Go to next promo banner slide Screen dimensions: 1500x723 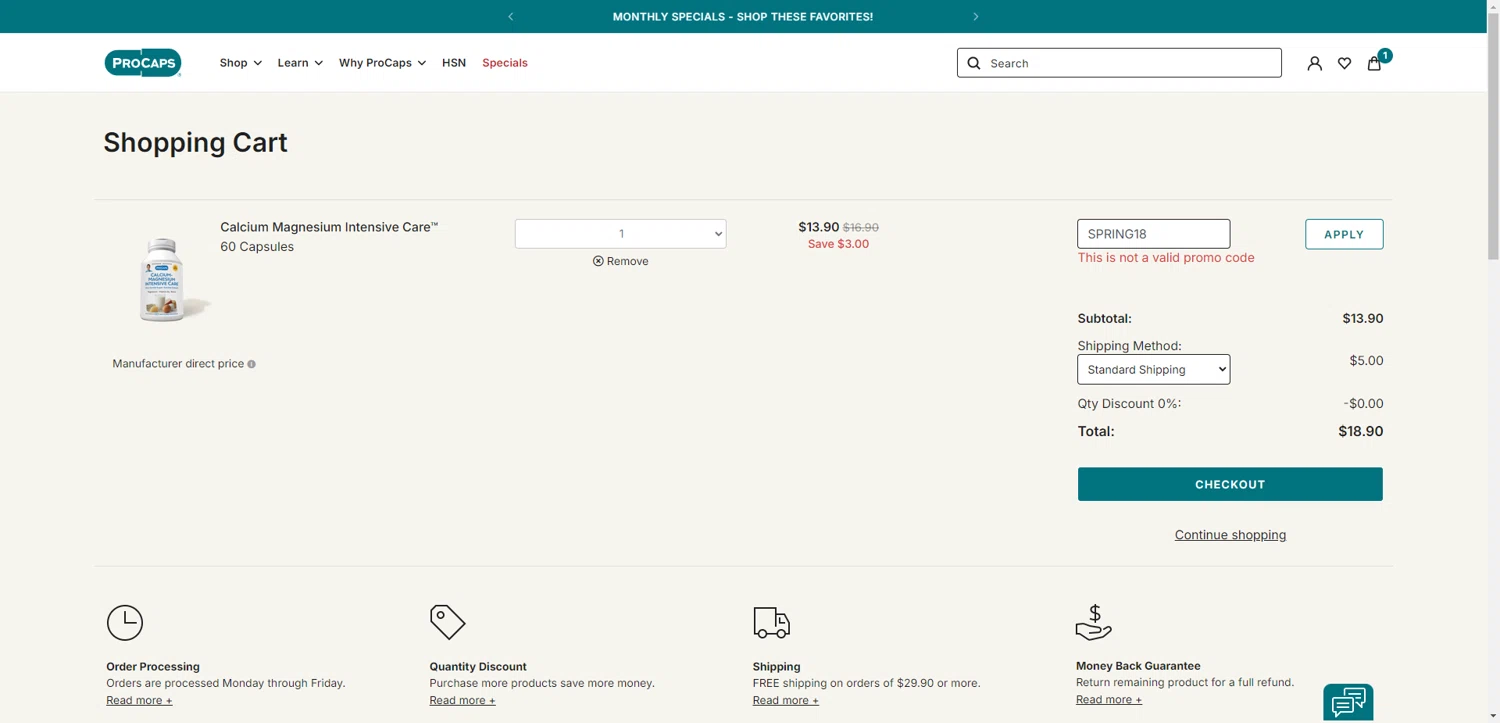pos(976,17)
